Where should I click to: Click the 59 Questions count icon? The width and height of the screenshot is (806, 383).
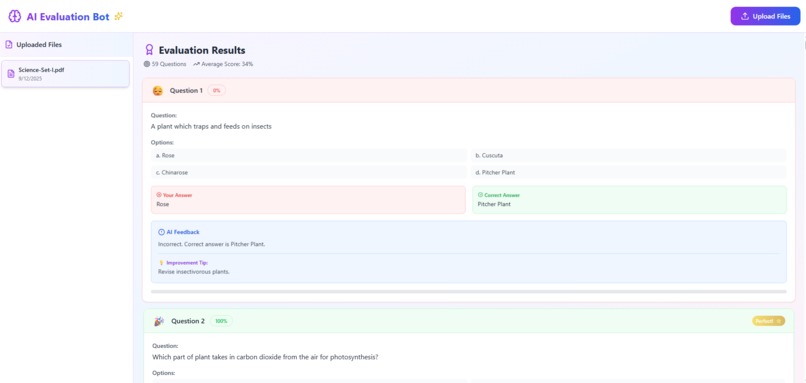click(x=147, y=64)
